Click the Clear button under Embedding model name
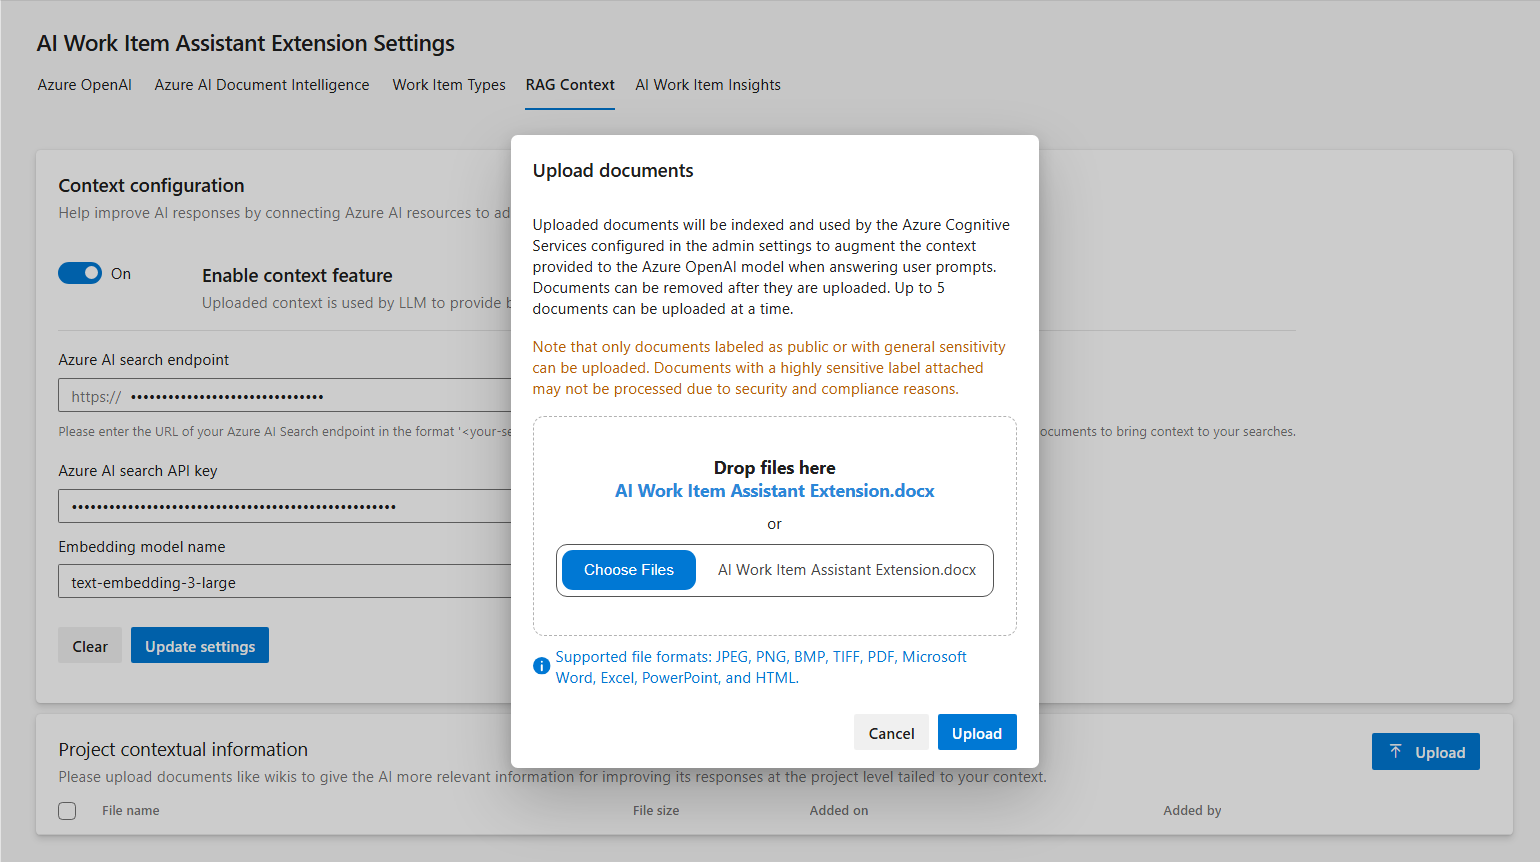 point(89,645)
